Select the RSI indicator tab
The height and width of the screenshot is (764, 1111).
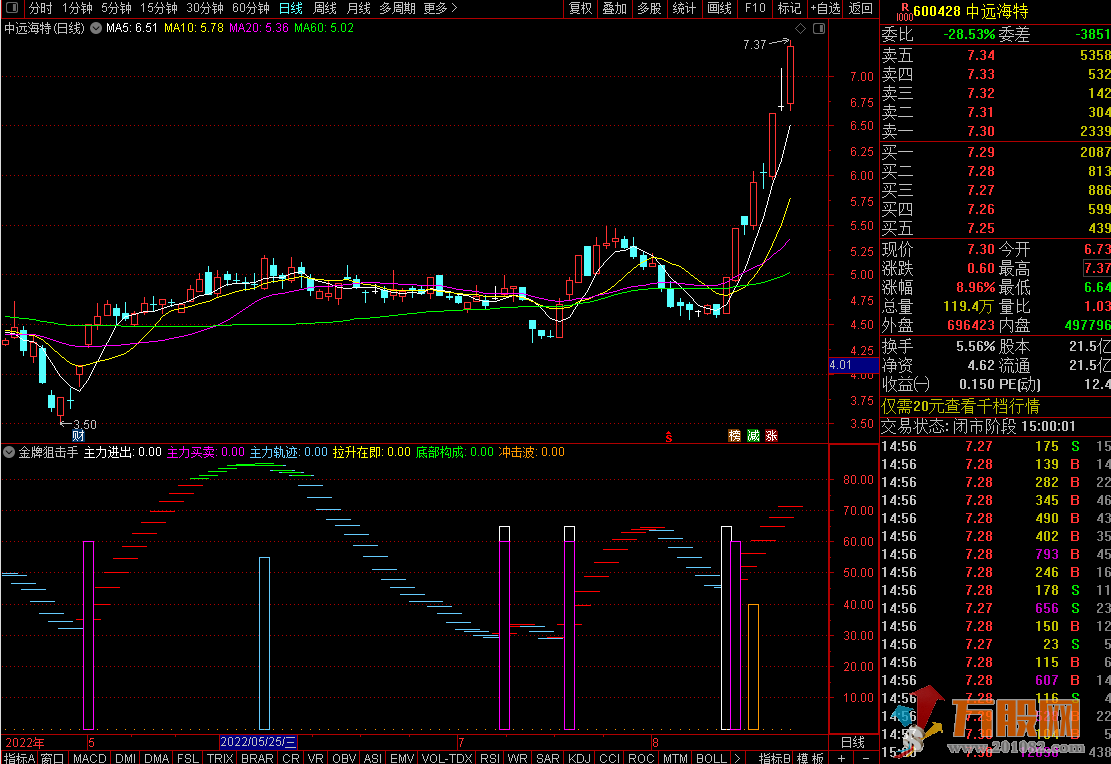point(490,758)
